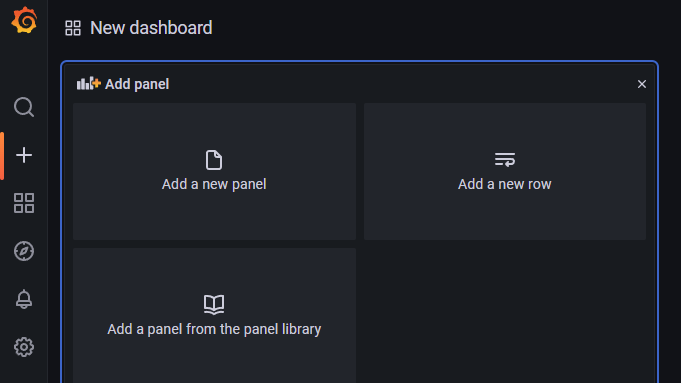
Task: Click the Add a new panel label text
Action: tap(214, 184)
